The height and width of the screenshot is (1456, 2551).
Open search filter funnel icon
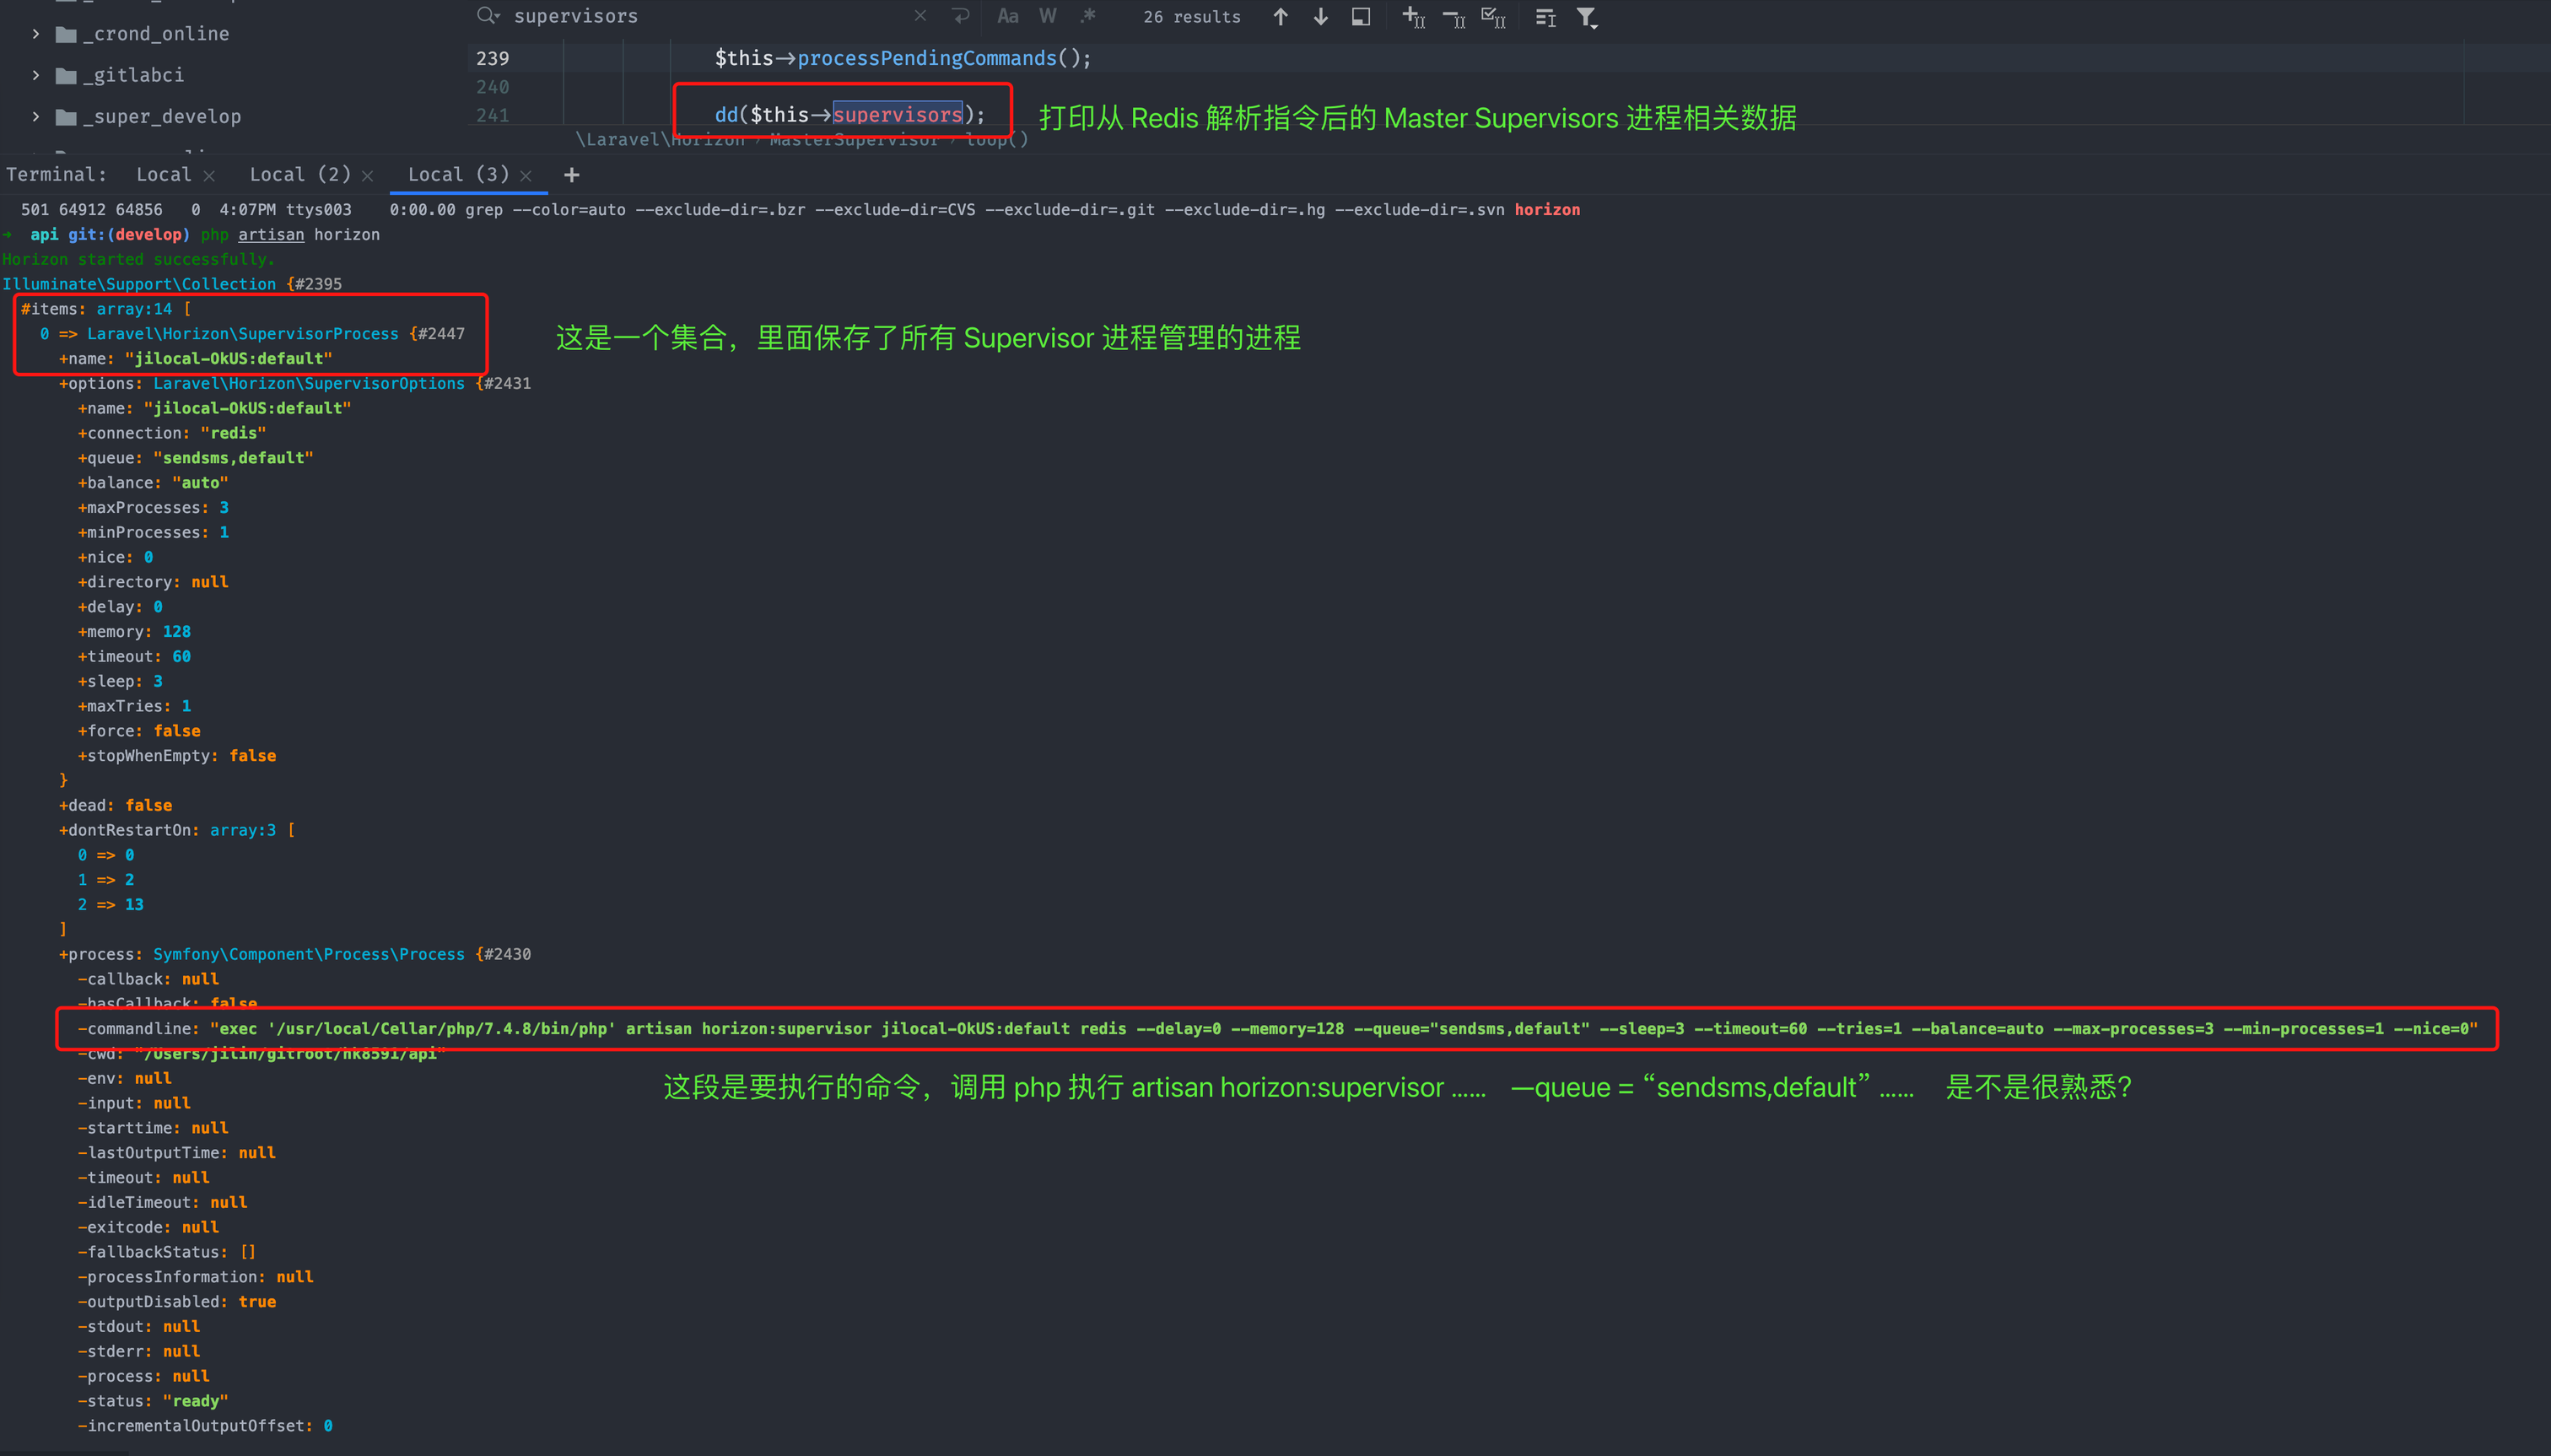tap(1586, 17)
